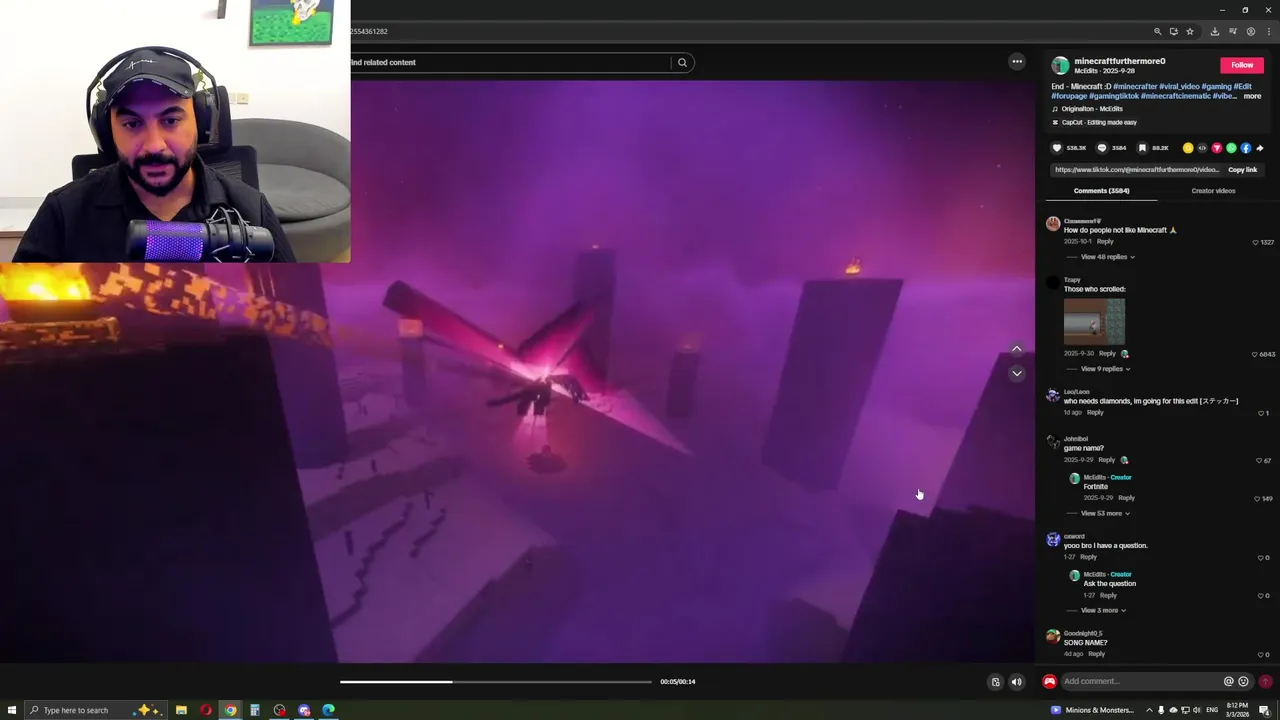Image resolution: width=1280 pixels, height=720 pixels.
Task: Open minecraftfurthermore0's profile avatar
Action: pyautogui.click(x=1060, y=66)
